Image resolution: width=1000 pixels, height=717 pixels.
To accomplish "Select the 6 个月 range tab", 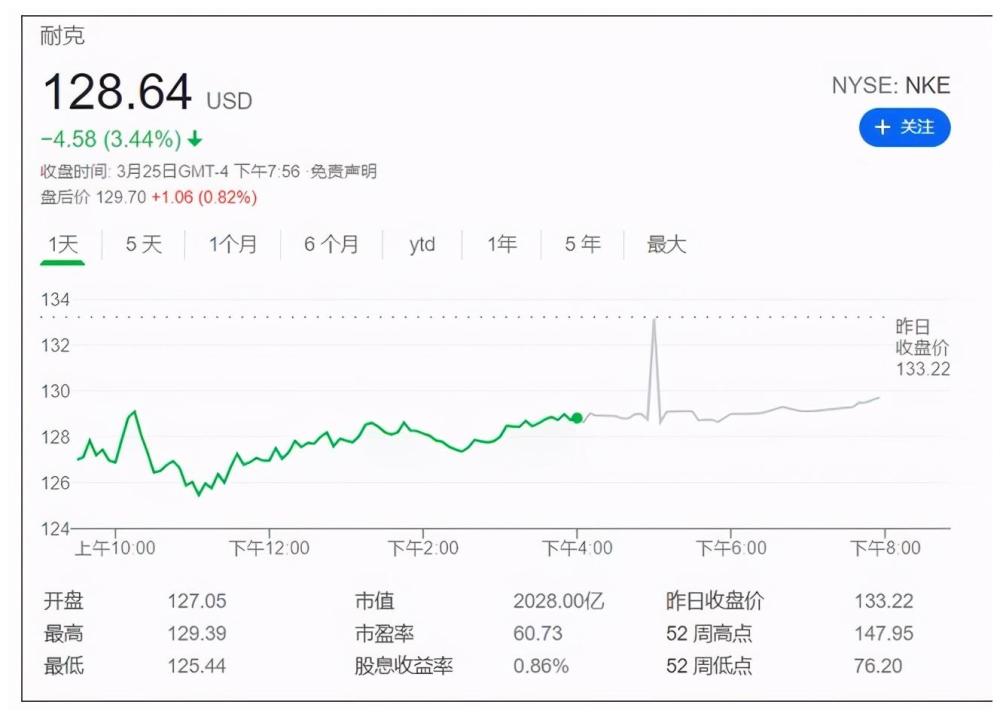I will (x=331, y=244).
